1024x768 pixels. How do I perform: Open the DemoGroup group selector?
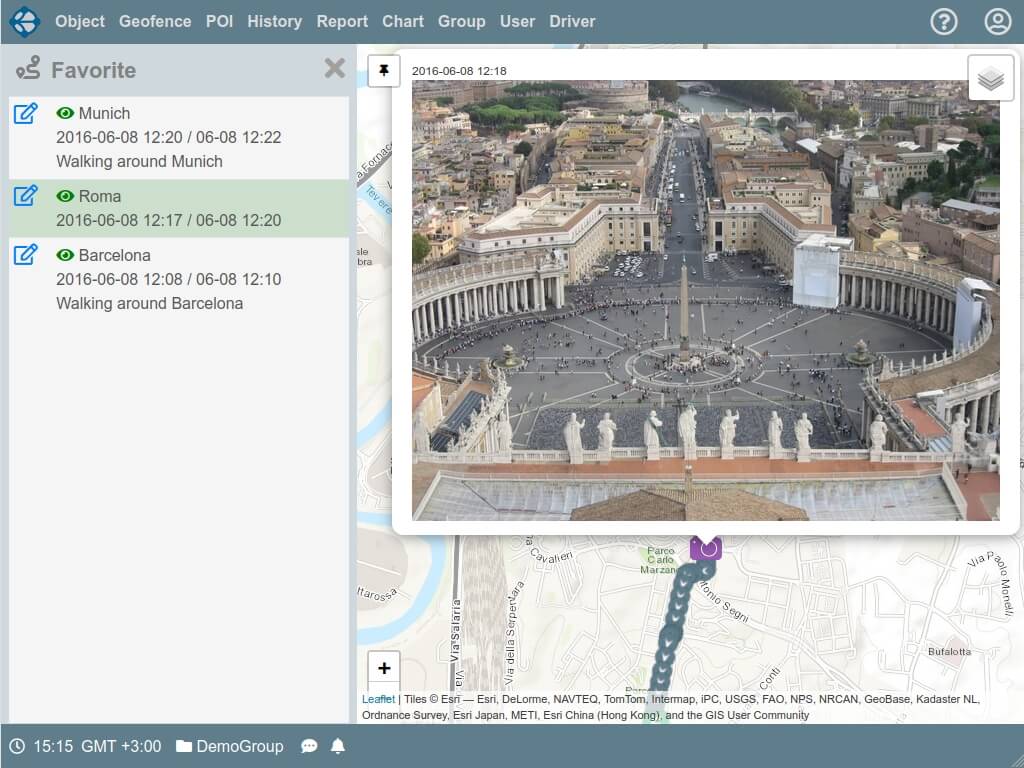[x=229, y=746]
